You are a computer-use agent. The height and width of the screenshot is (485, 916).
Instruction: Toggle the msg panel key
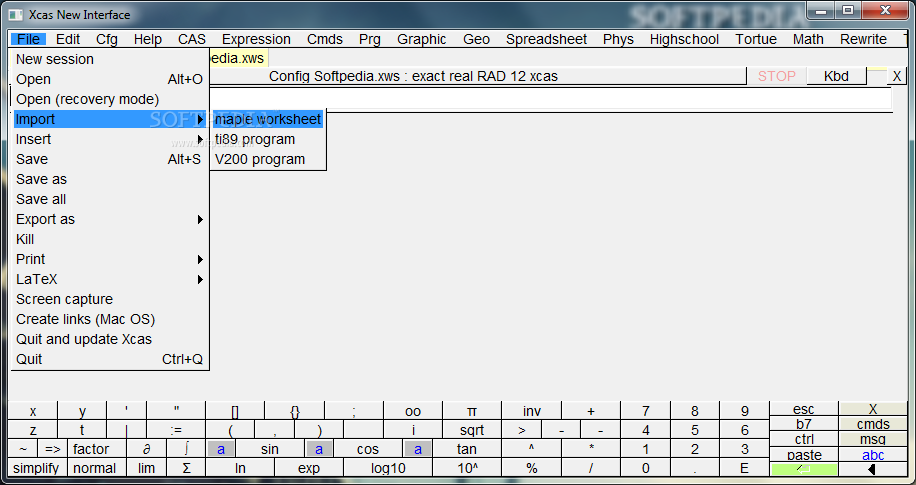(x=873, y=439)
